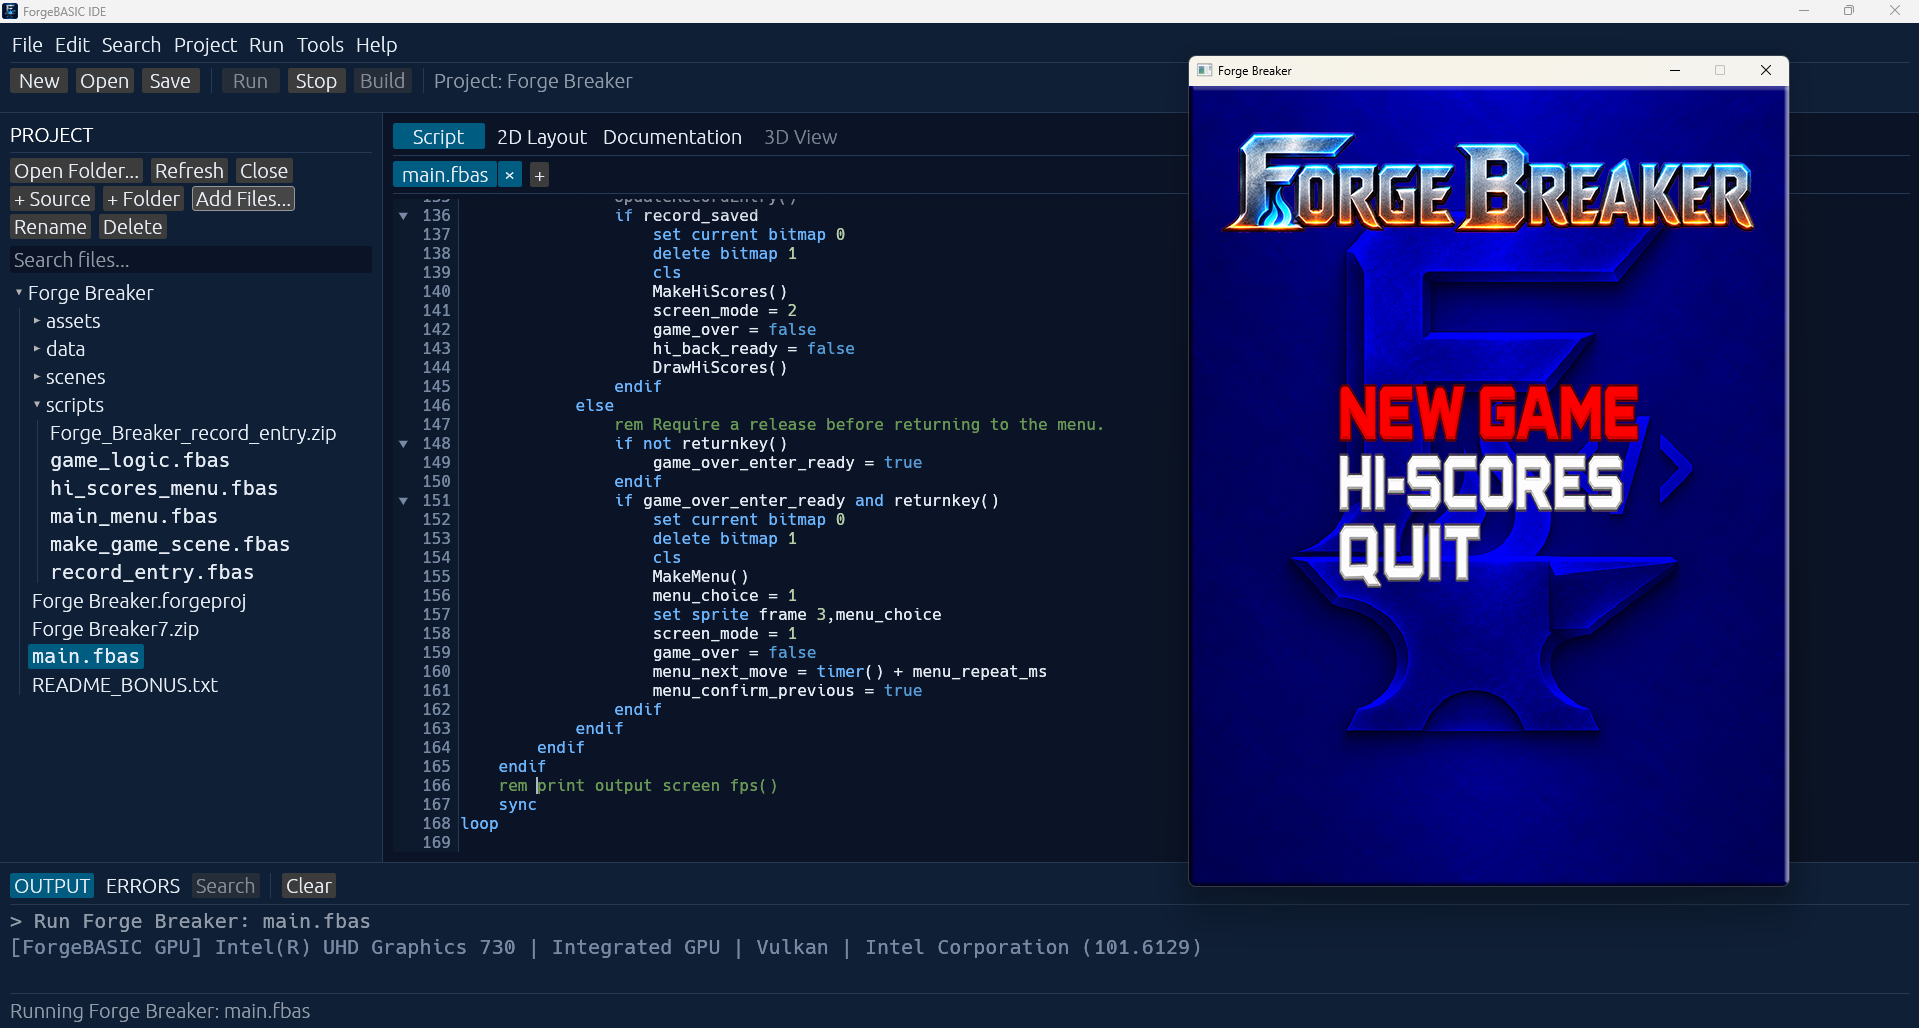
Task: Add a new editor tab with plus button
Action: (539, 175)
